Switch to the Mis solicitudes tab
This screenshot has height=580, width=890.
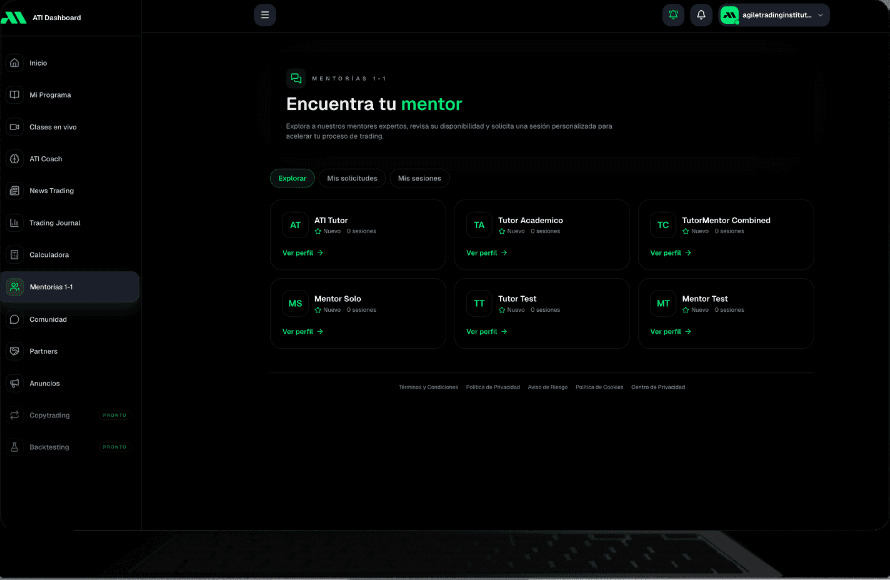352,178
